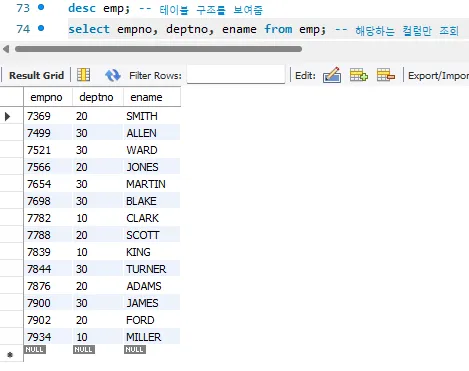Select the empno cell 7902
The image size is (469, 371).
click(x=48, y=320)
